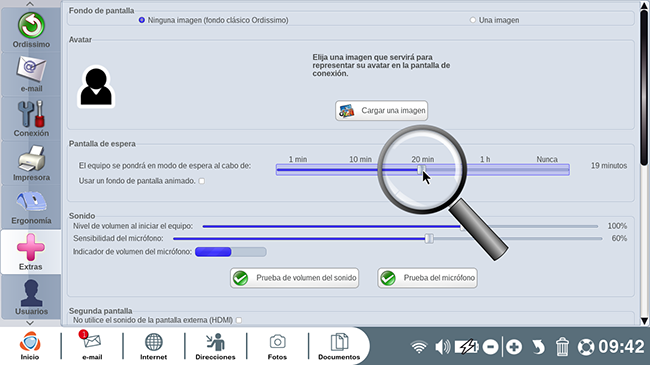This screenshot has width=650, height=365.
Task: Click 'Cargar una imagen' button
Action: 381,111
